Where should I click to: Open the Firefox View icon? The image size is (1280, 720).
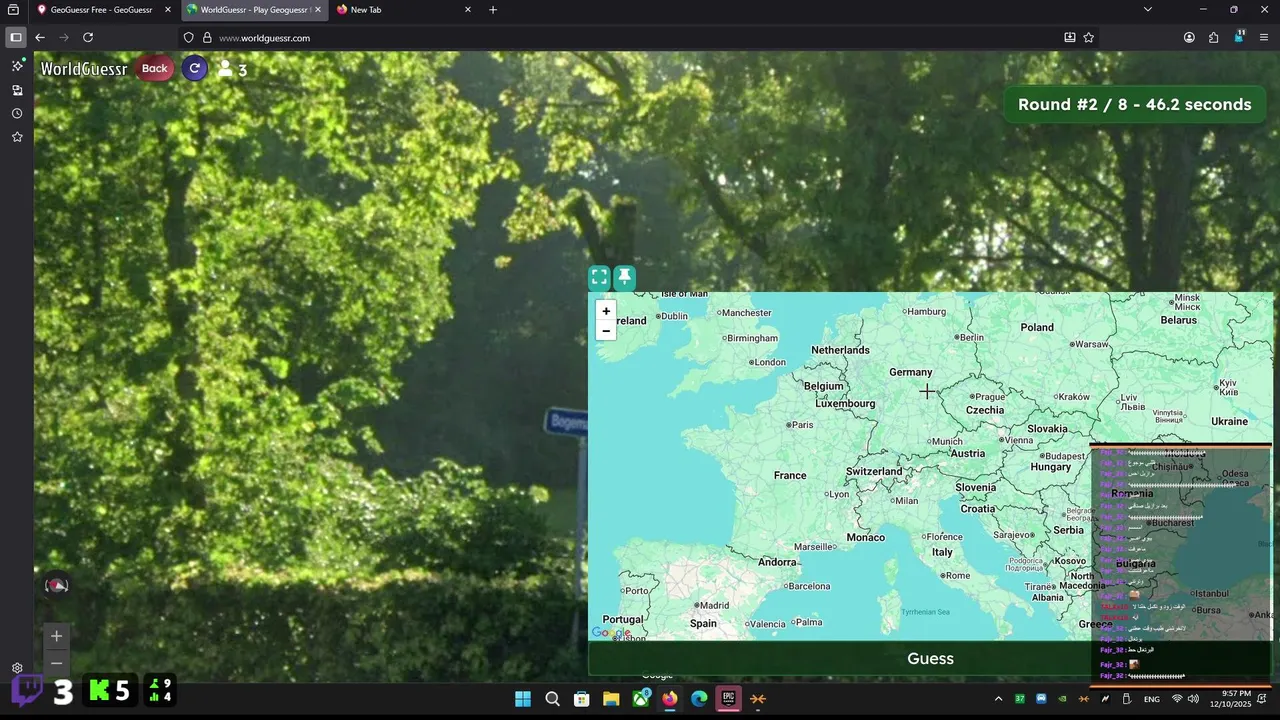point(13,10)
